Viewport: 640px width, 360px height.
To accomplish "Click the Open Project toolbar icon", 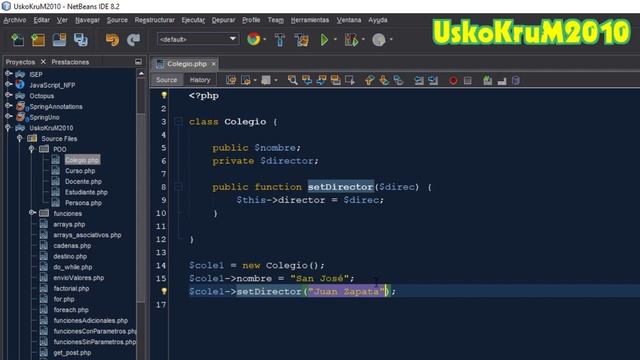I will (59, 40).
